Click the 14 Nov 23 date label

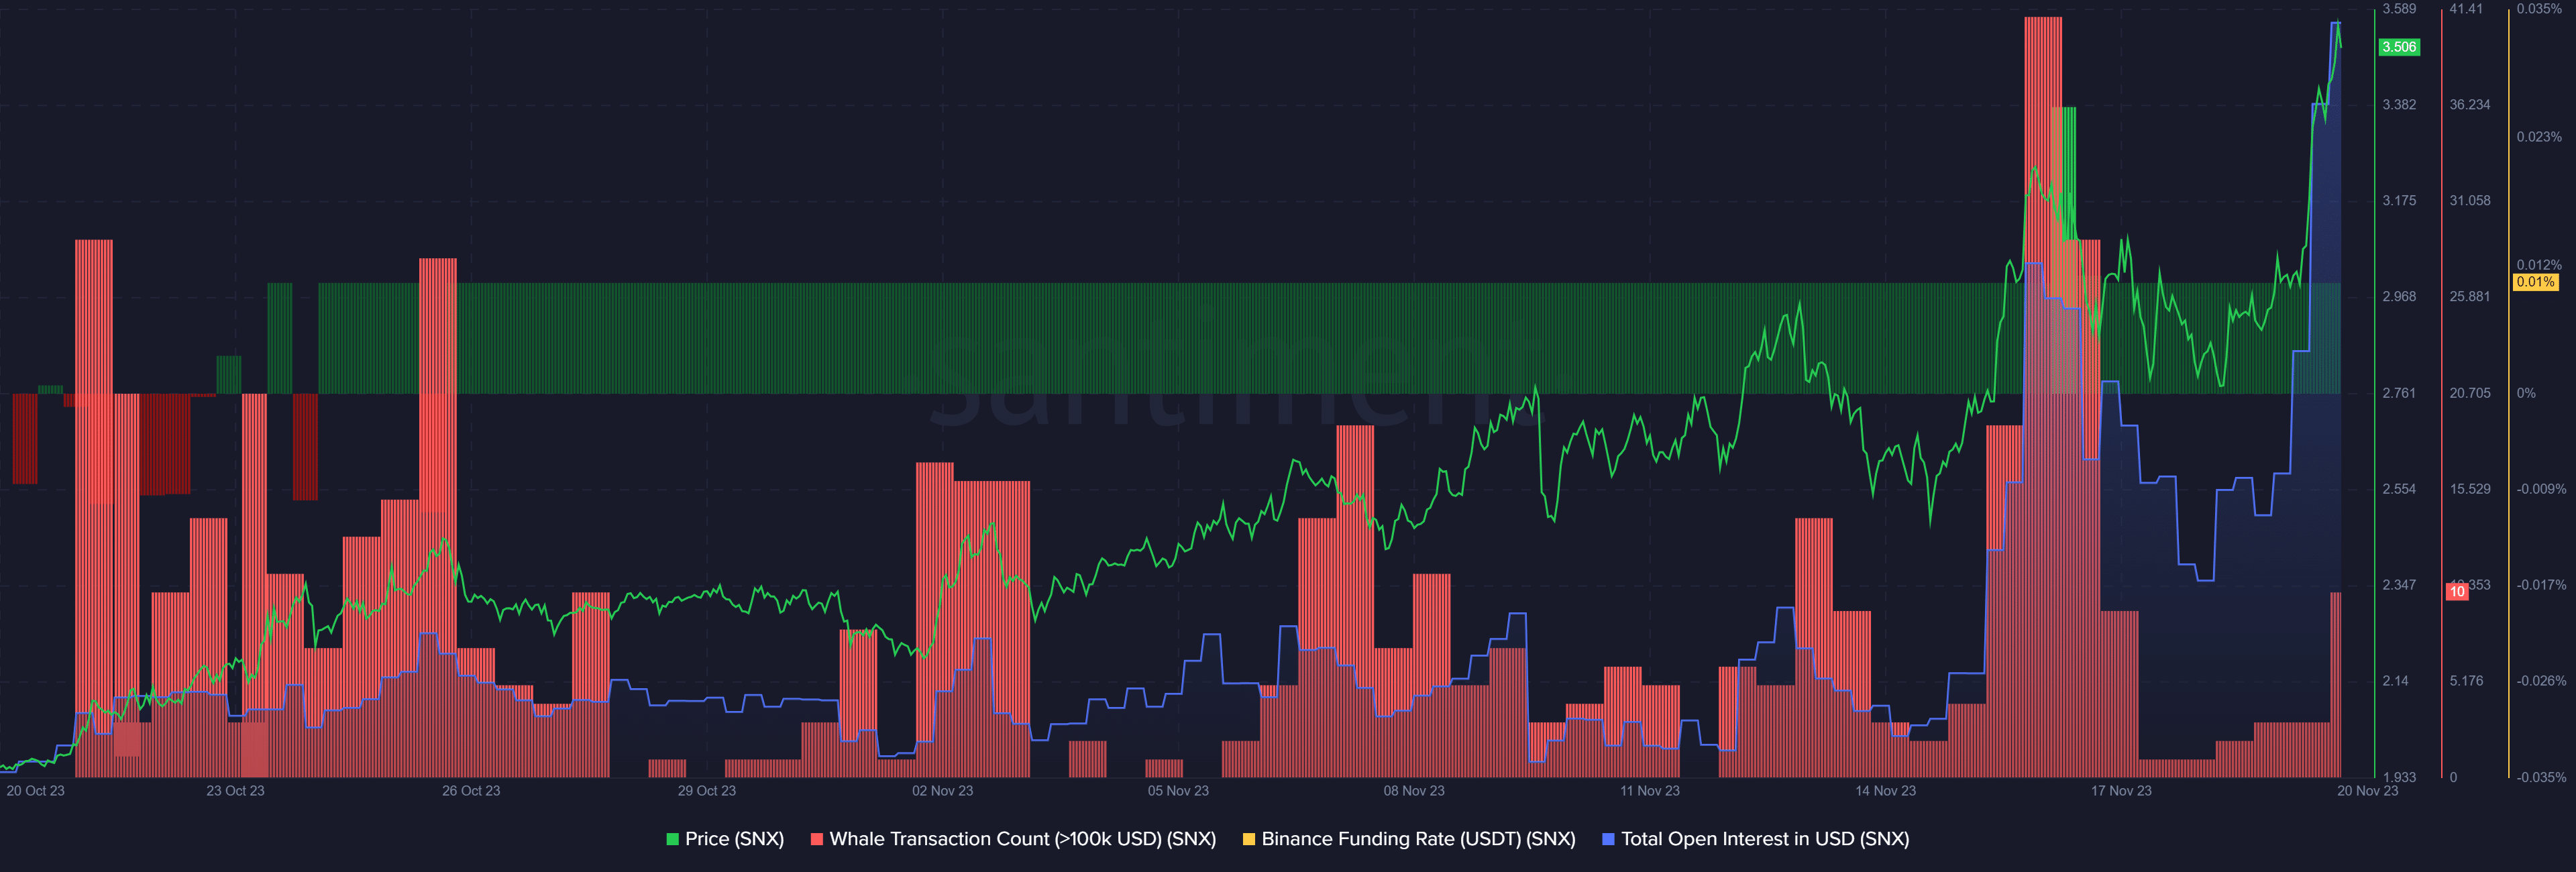(x=1885, y=791)
